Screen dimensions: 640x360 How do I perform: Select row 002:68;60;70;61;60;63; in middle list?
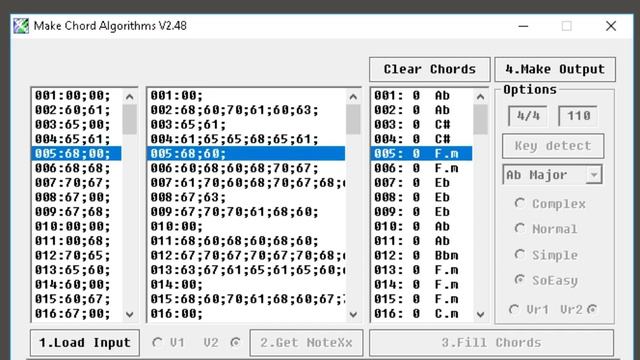click(247, 110)
